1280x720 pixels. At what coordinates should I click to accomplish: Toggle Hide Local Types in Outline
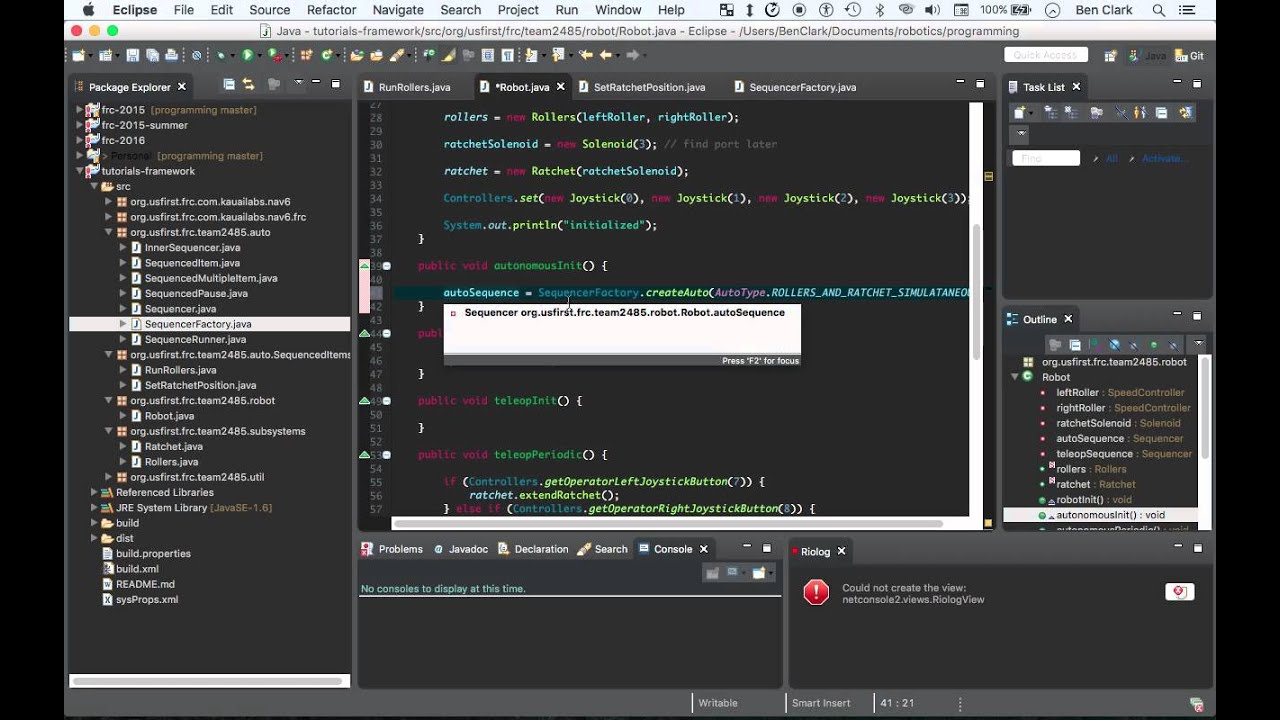[1174, 345]
